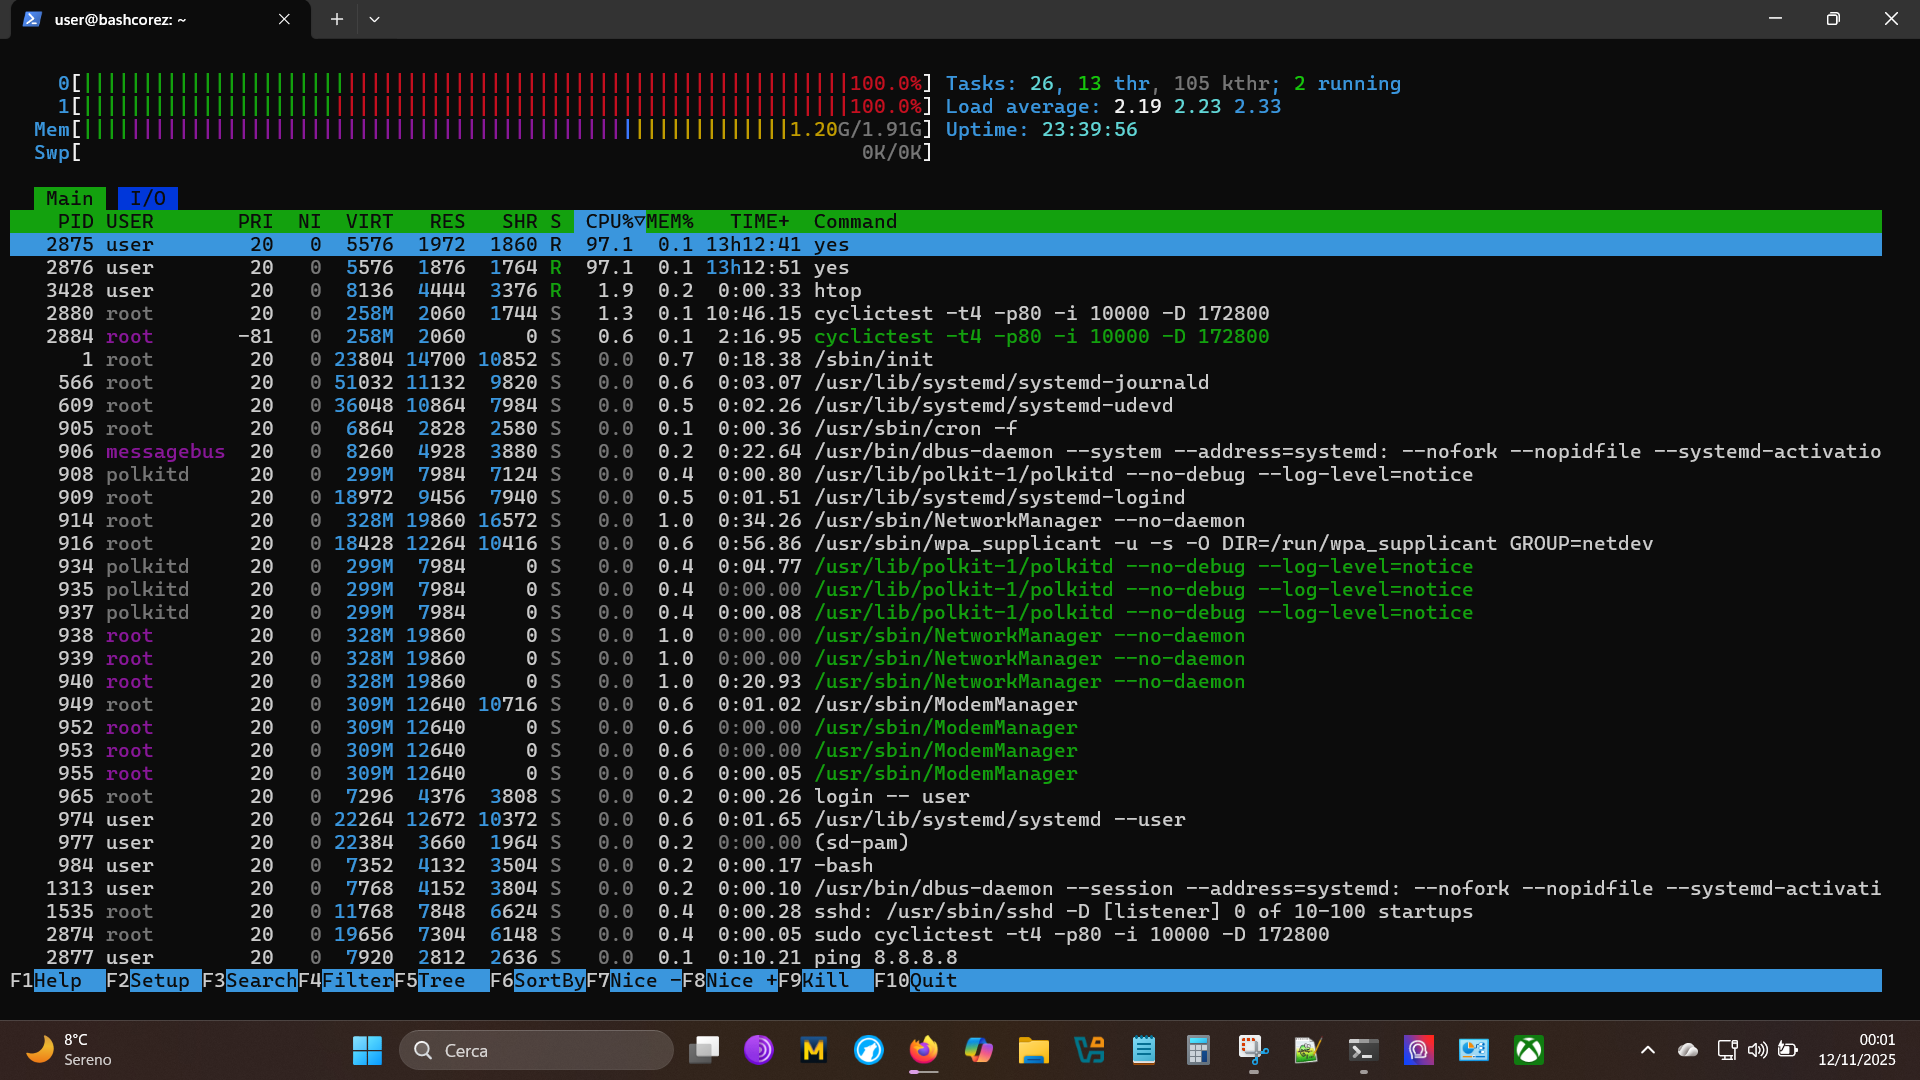The image size is (1920, 1080).
Task: Click F2 Setup in the bottom bar
Action: pyautogui.click(x=159, y=980)
